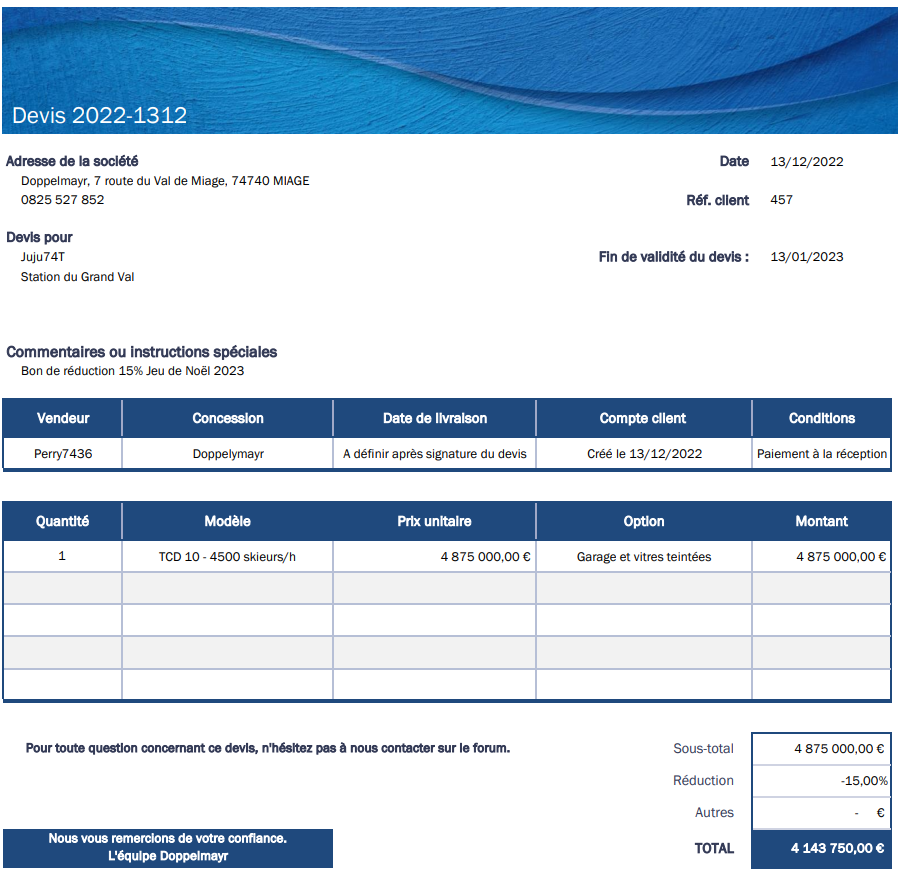Click the "Station du Grand Val" line

pyautogui.click(x=77, y=277)
